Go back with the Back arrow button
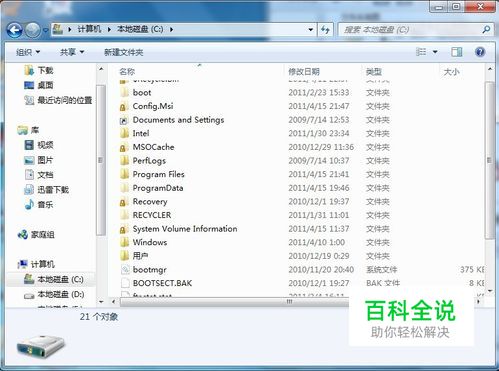Screen dimensions: 499x371 pos(15,30)
